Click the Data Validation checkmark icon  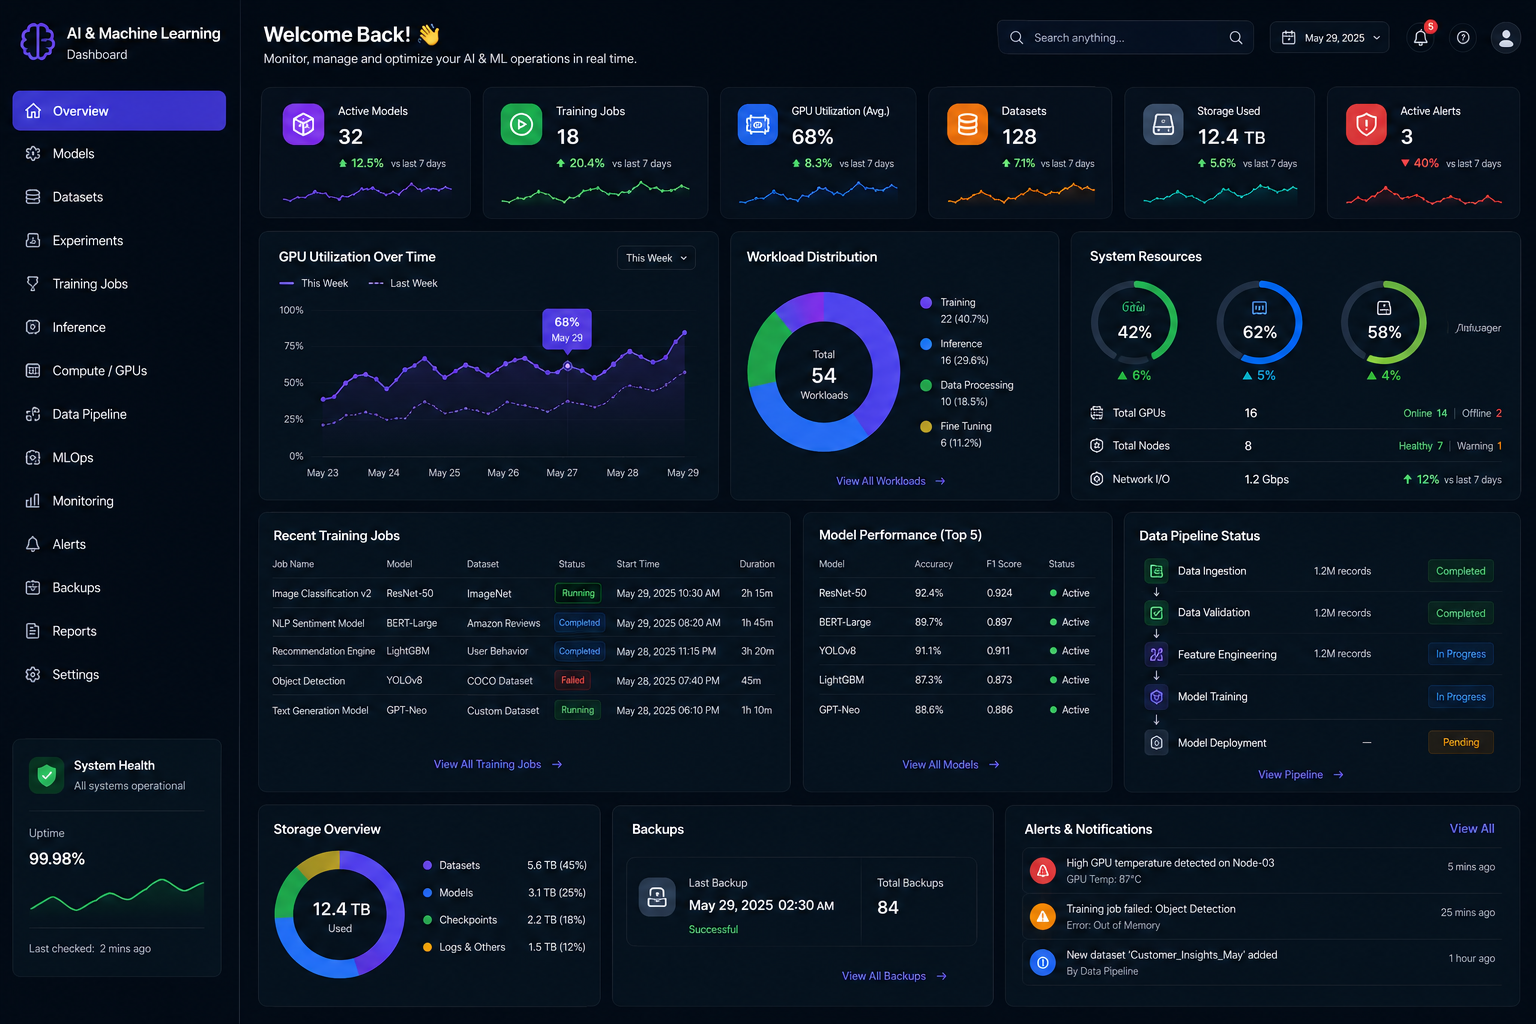tap(1156, 613)
